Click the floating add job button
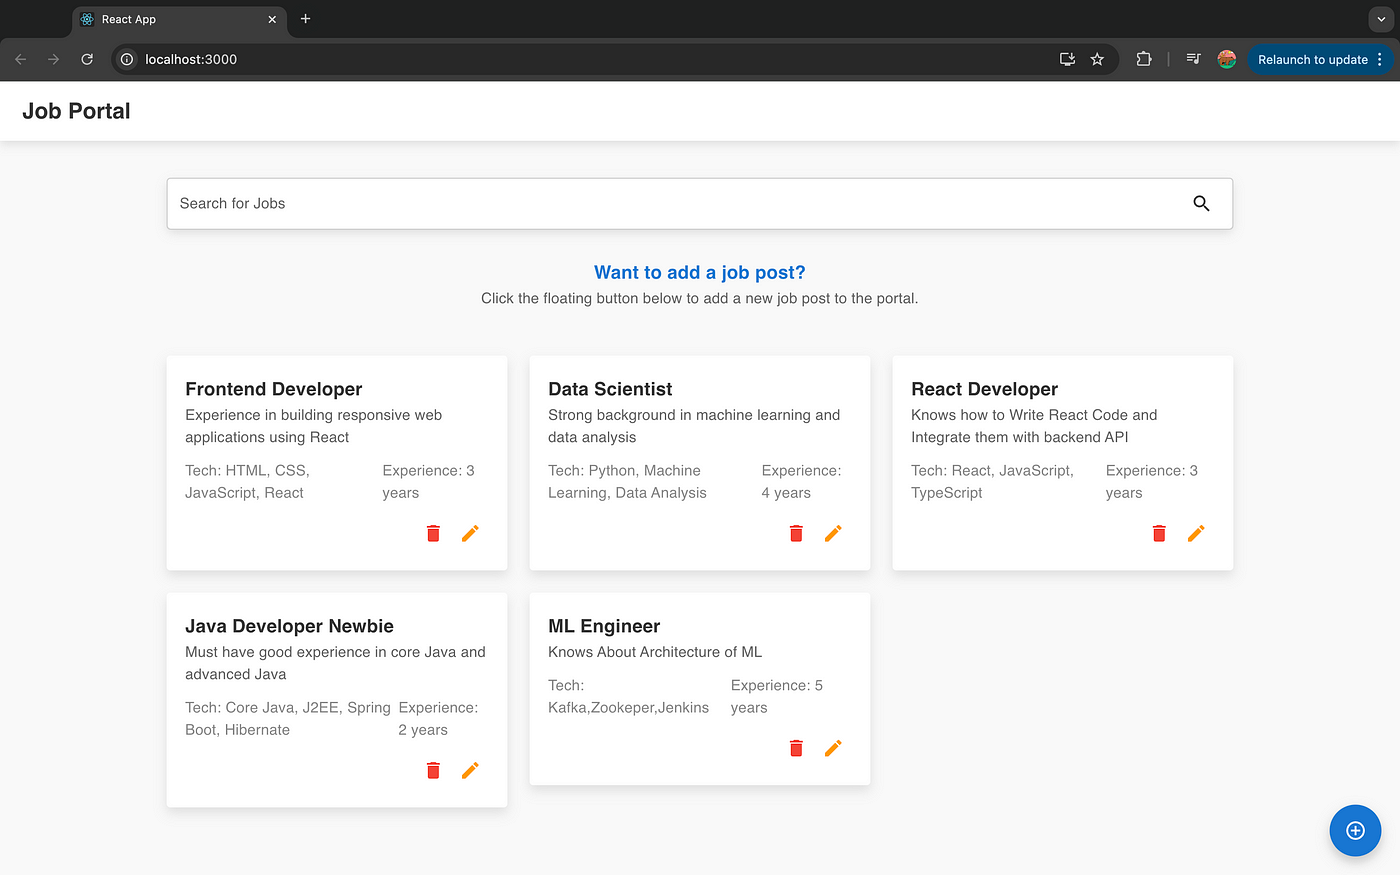The height and width of the screenshot is (875, 1400). [x=1355, y=830]
